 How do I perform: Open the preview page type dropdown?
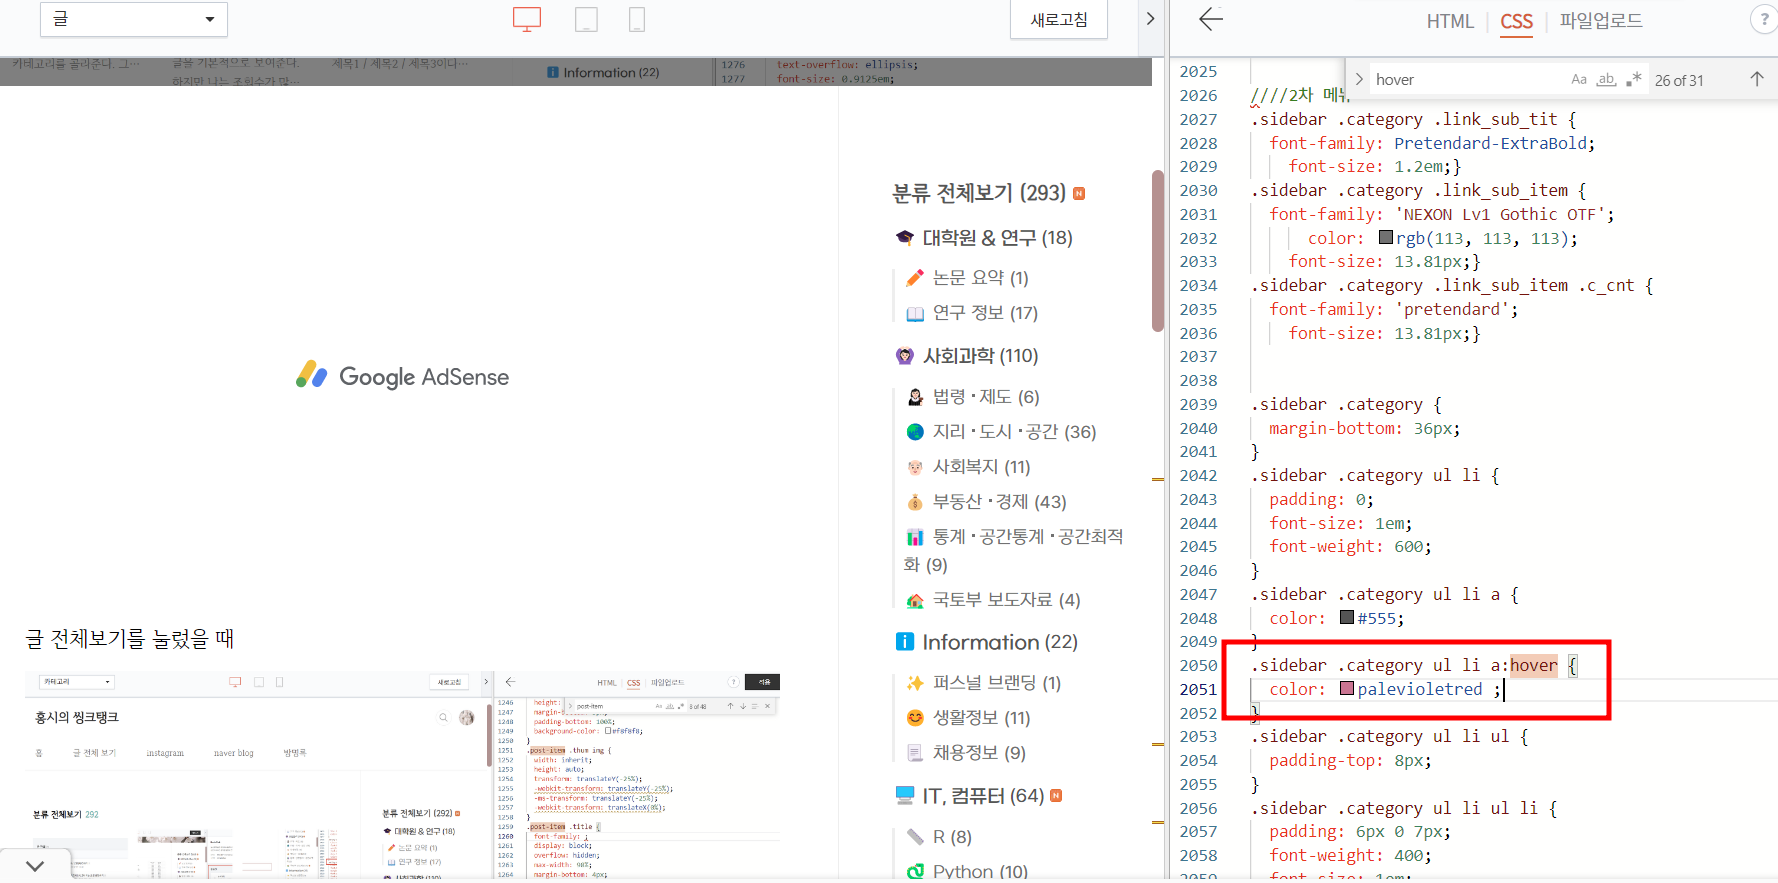click(x=134, y=19)
